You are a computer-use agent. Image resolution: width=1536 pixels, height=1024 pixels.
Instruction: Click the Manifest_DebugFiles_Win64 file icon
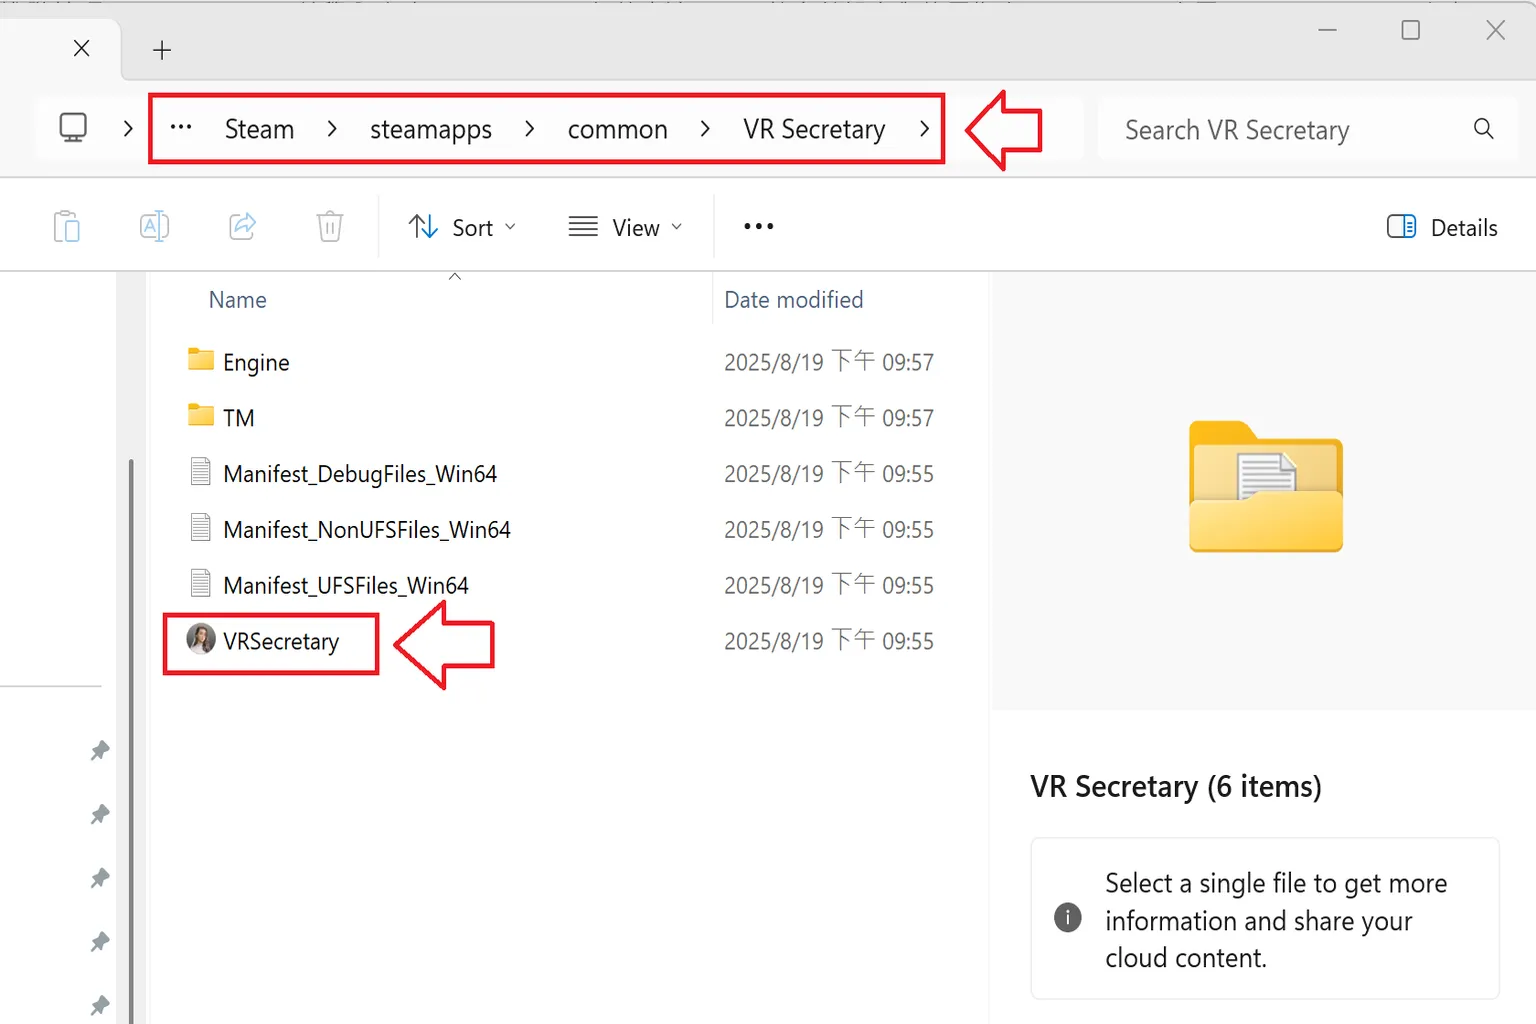(x=201, y=472)
